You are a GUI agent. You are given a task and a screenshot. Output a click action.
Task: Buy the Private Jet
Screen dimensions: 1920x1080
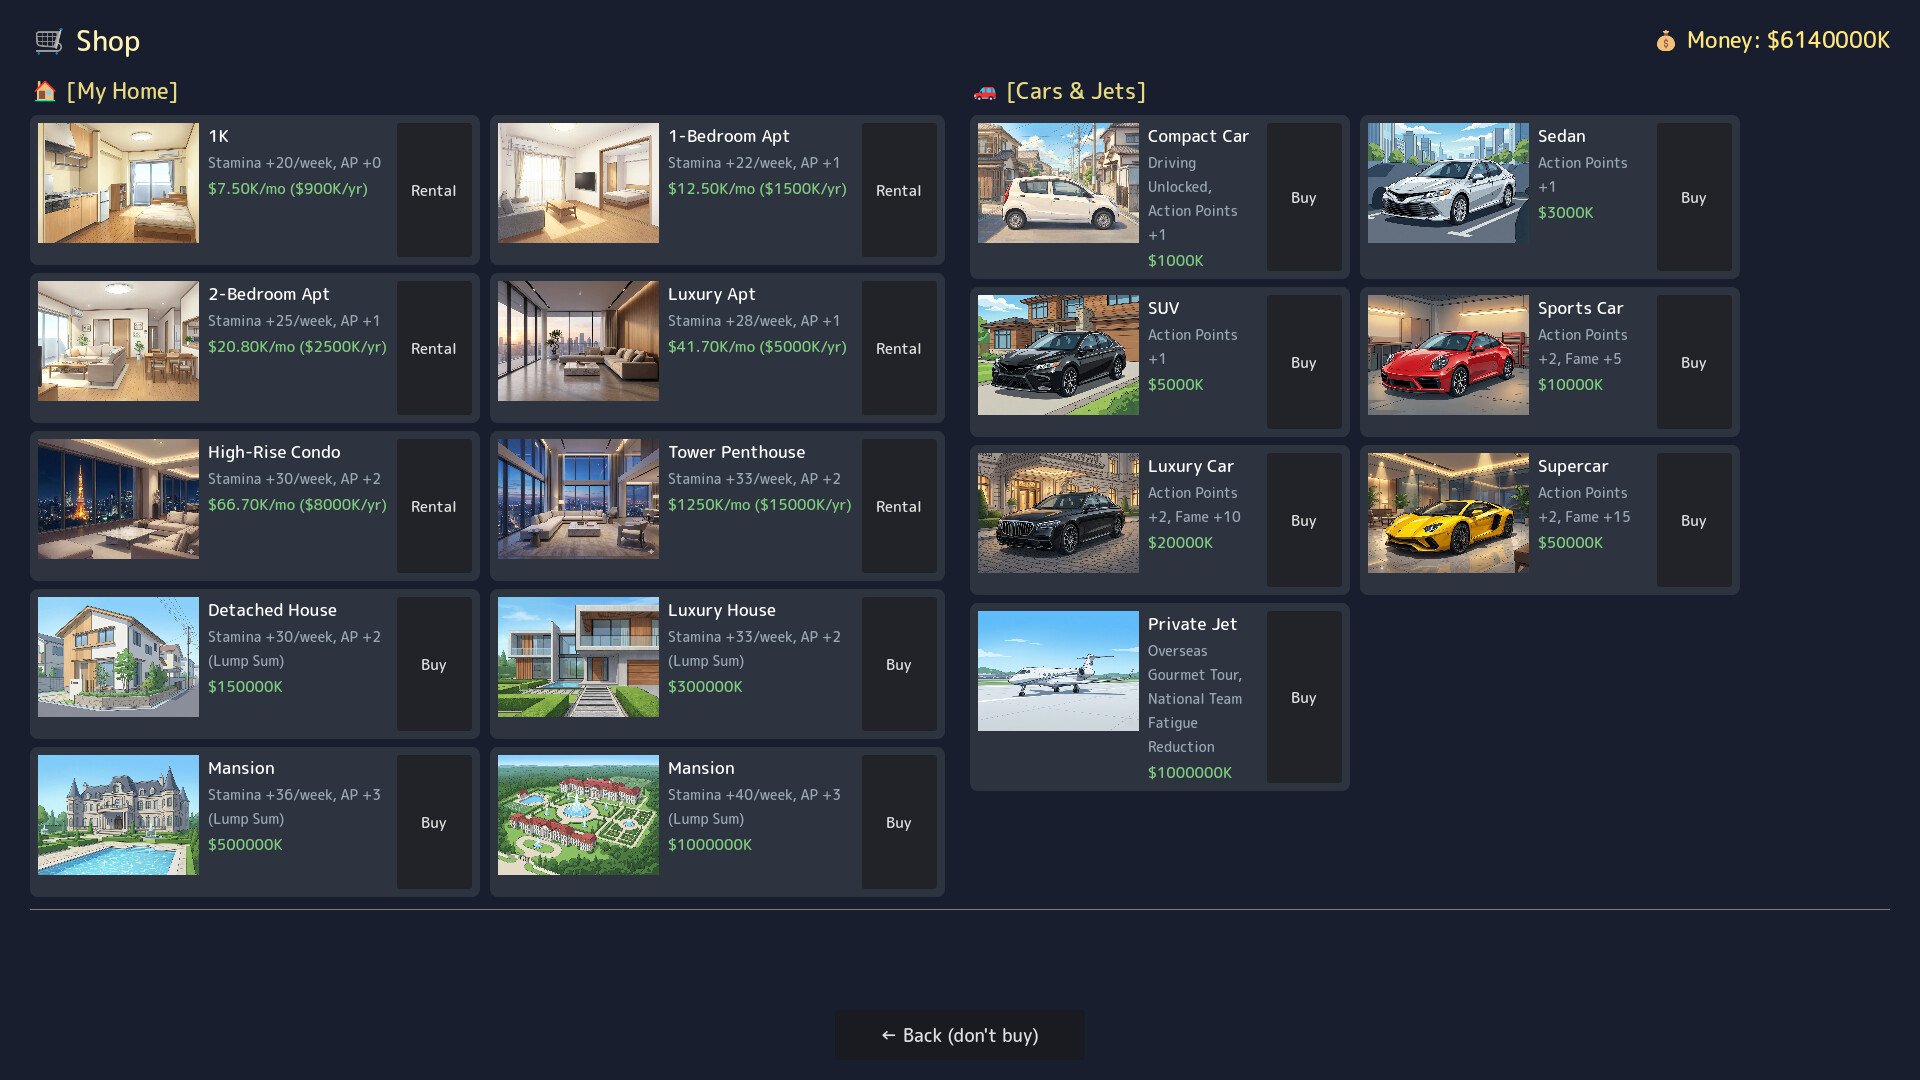click(x=1303, y=697)
